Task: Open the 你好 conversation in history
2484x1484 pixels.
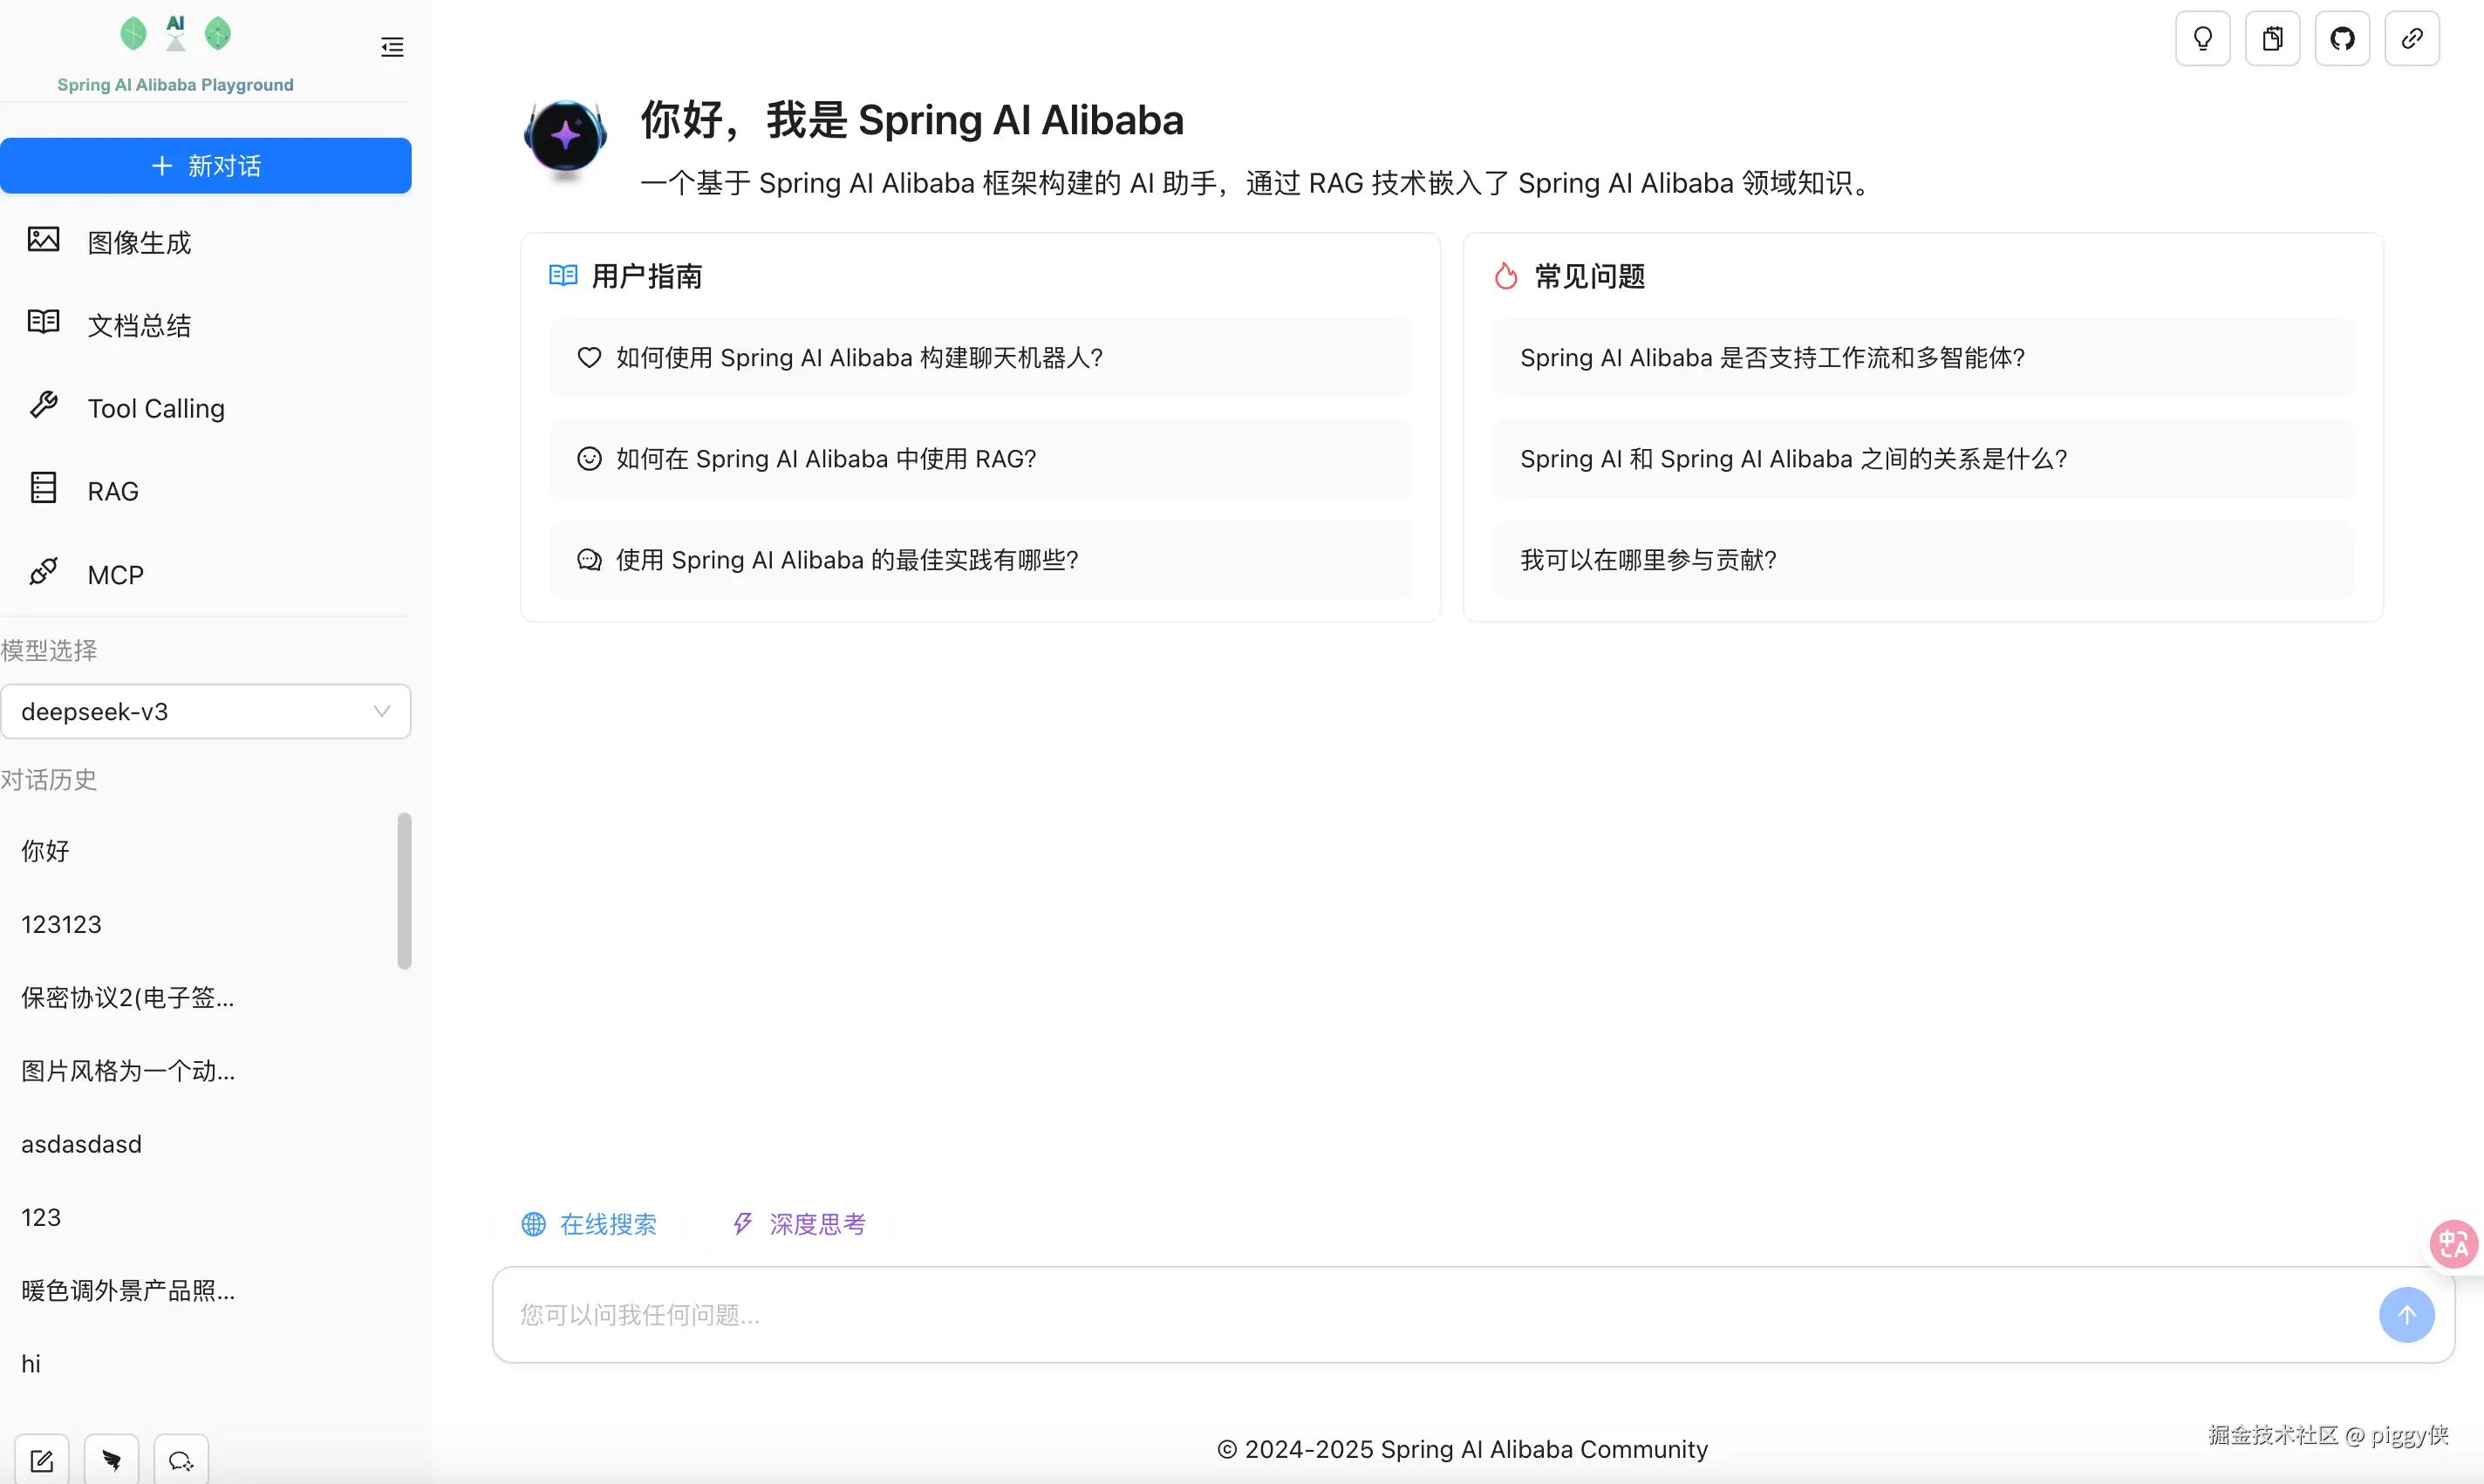Action: click(200, 850)
